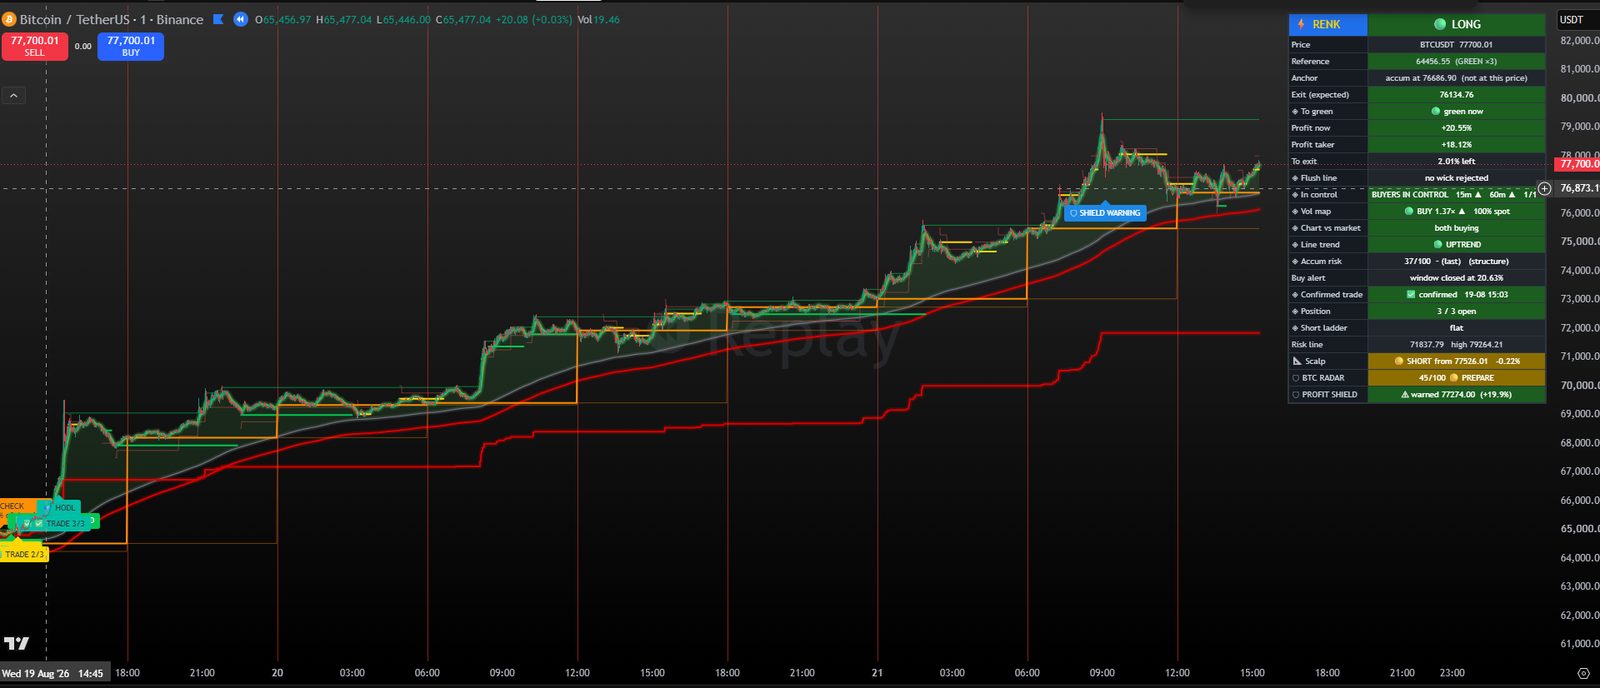1600x688 pixels.
Task: Click the plus icon next to 76,873 price
Action: coord(1544,188)
